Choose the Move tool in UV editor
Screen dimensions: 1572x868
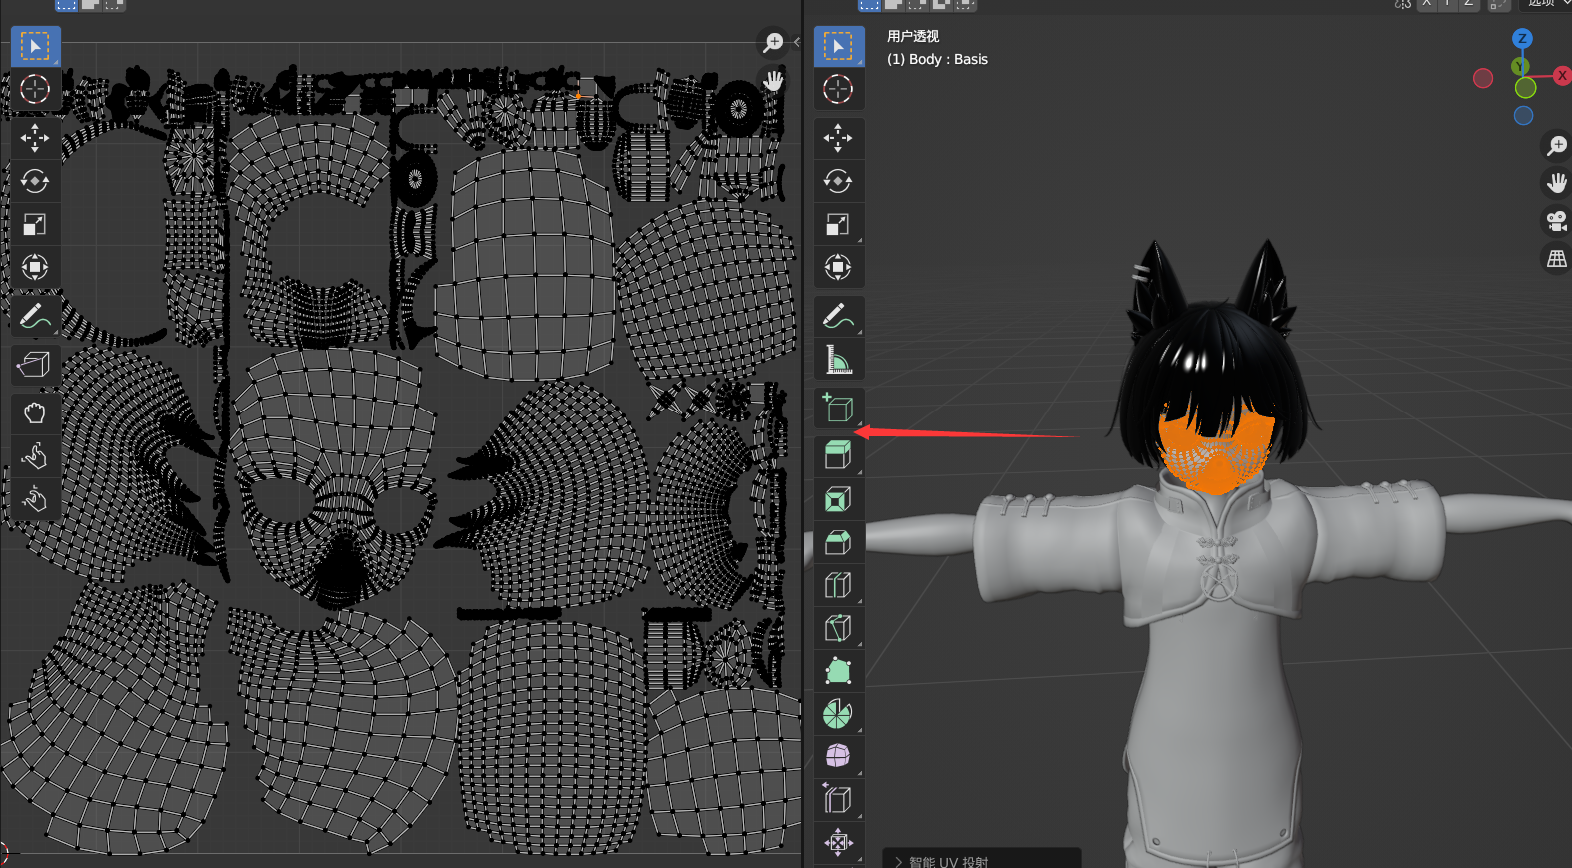[35, 138]
